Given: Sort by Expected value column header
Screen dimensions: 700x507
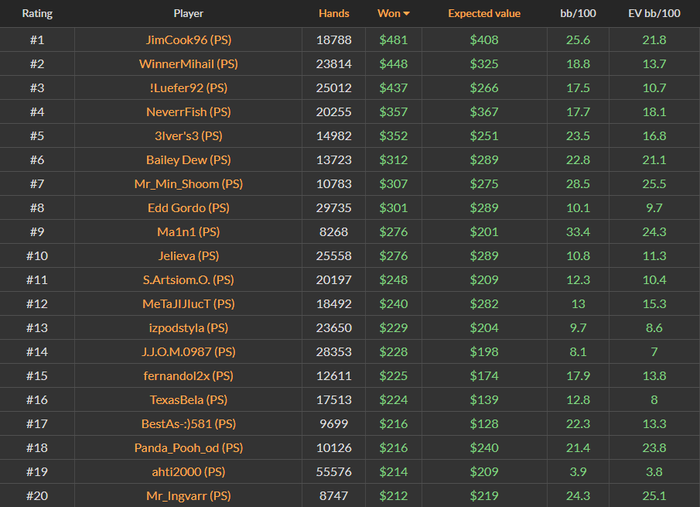Looking at the screenshot, I should pos(484,14).
